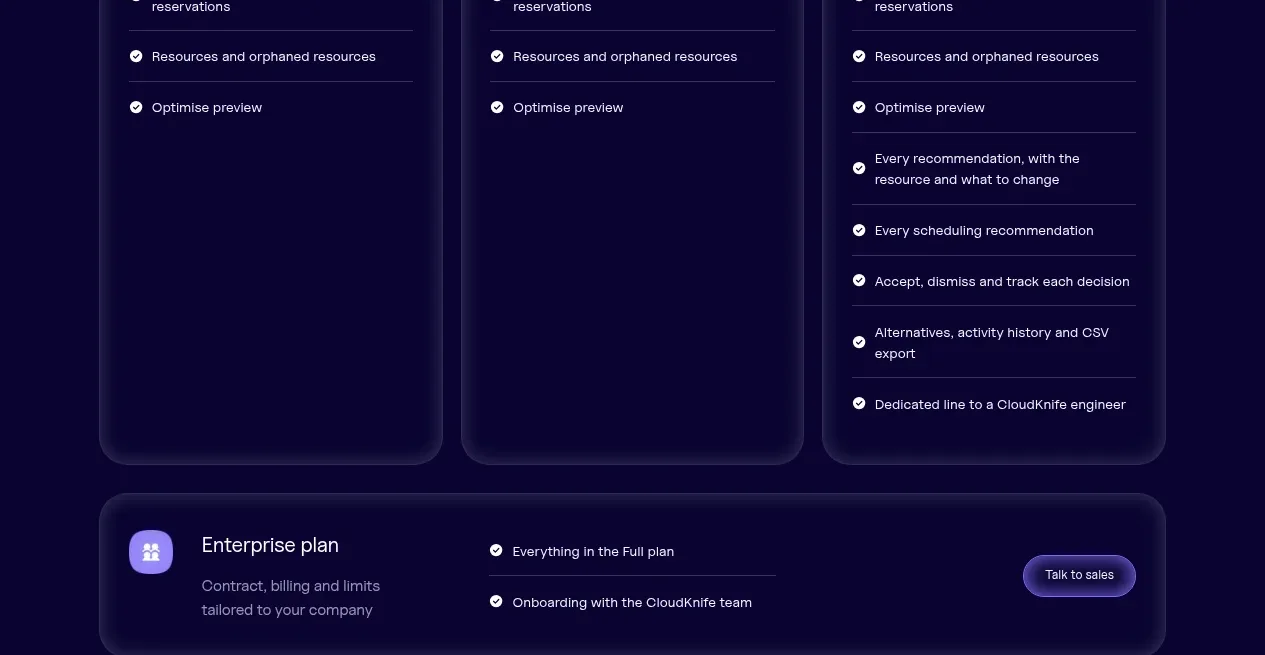Click the checkmark beside Everything in the Full plan
The height and width of the screenshot is (655, 1265).
496,550
